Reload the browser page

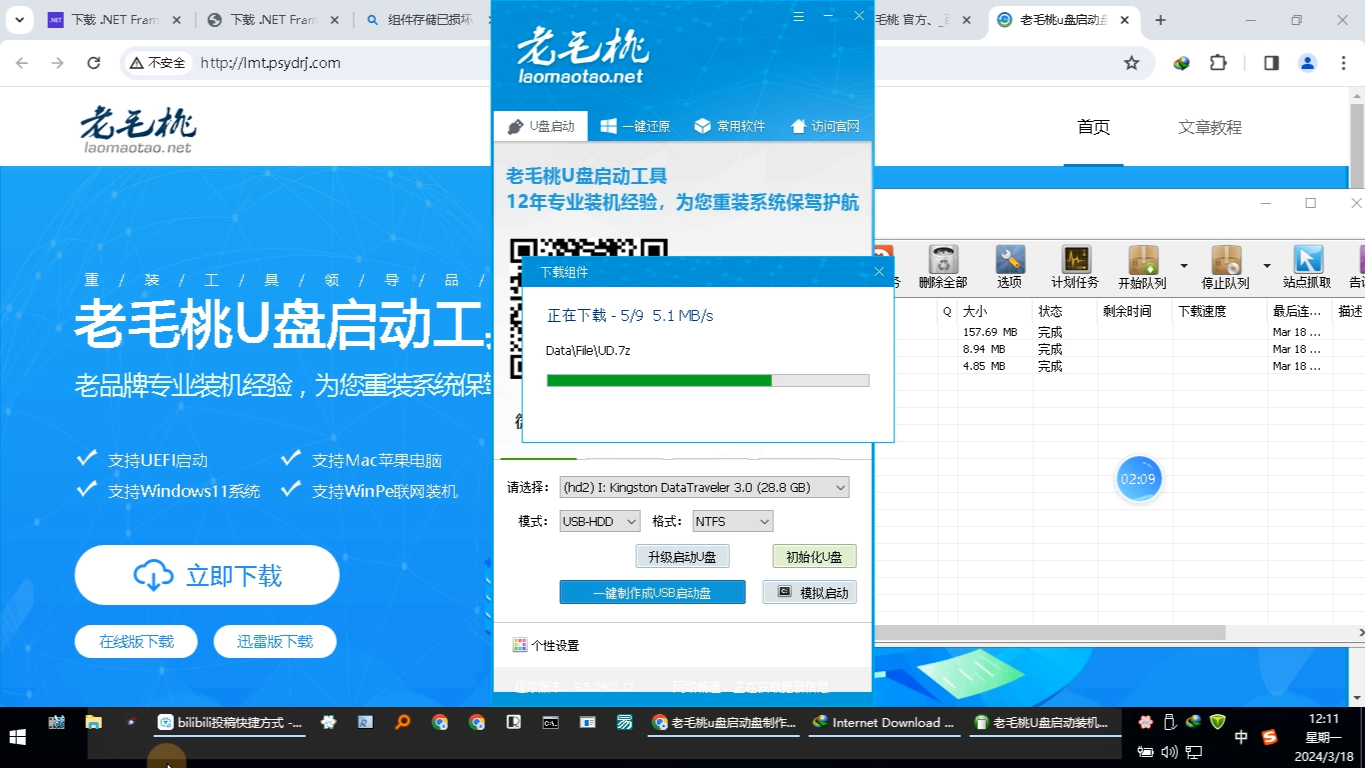pos(94,63)
